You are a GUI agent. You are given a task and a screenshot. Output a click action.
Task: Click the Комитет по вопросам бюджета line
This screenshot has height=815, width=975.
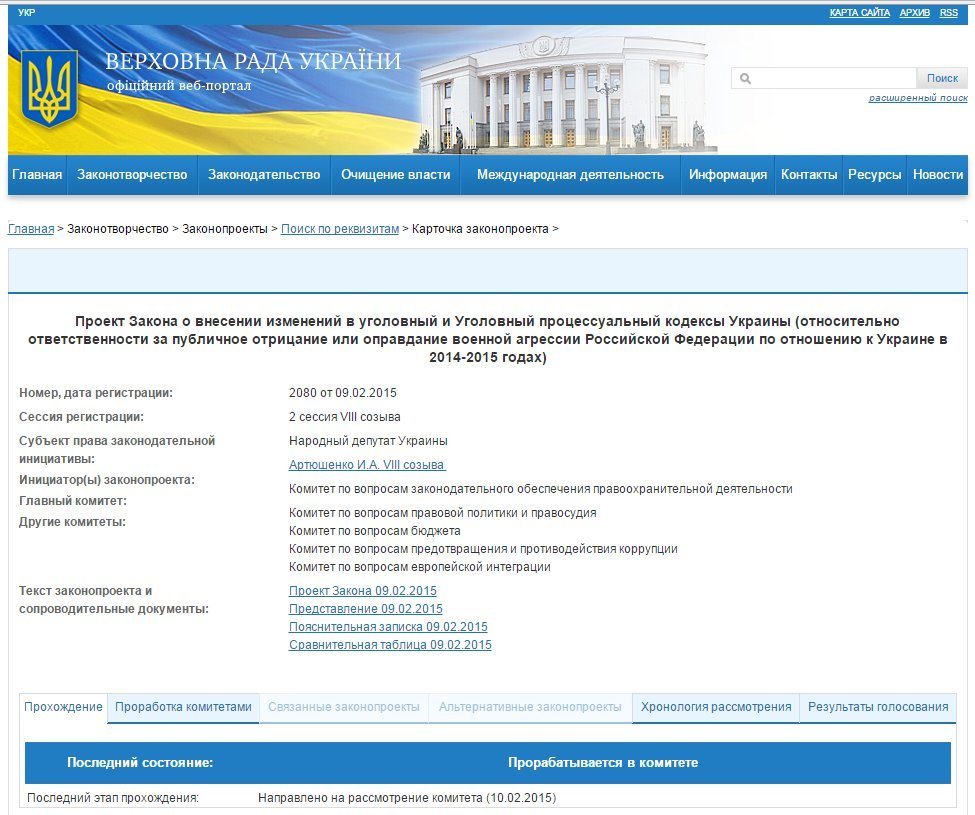point(374,531)
